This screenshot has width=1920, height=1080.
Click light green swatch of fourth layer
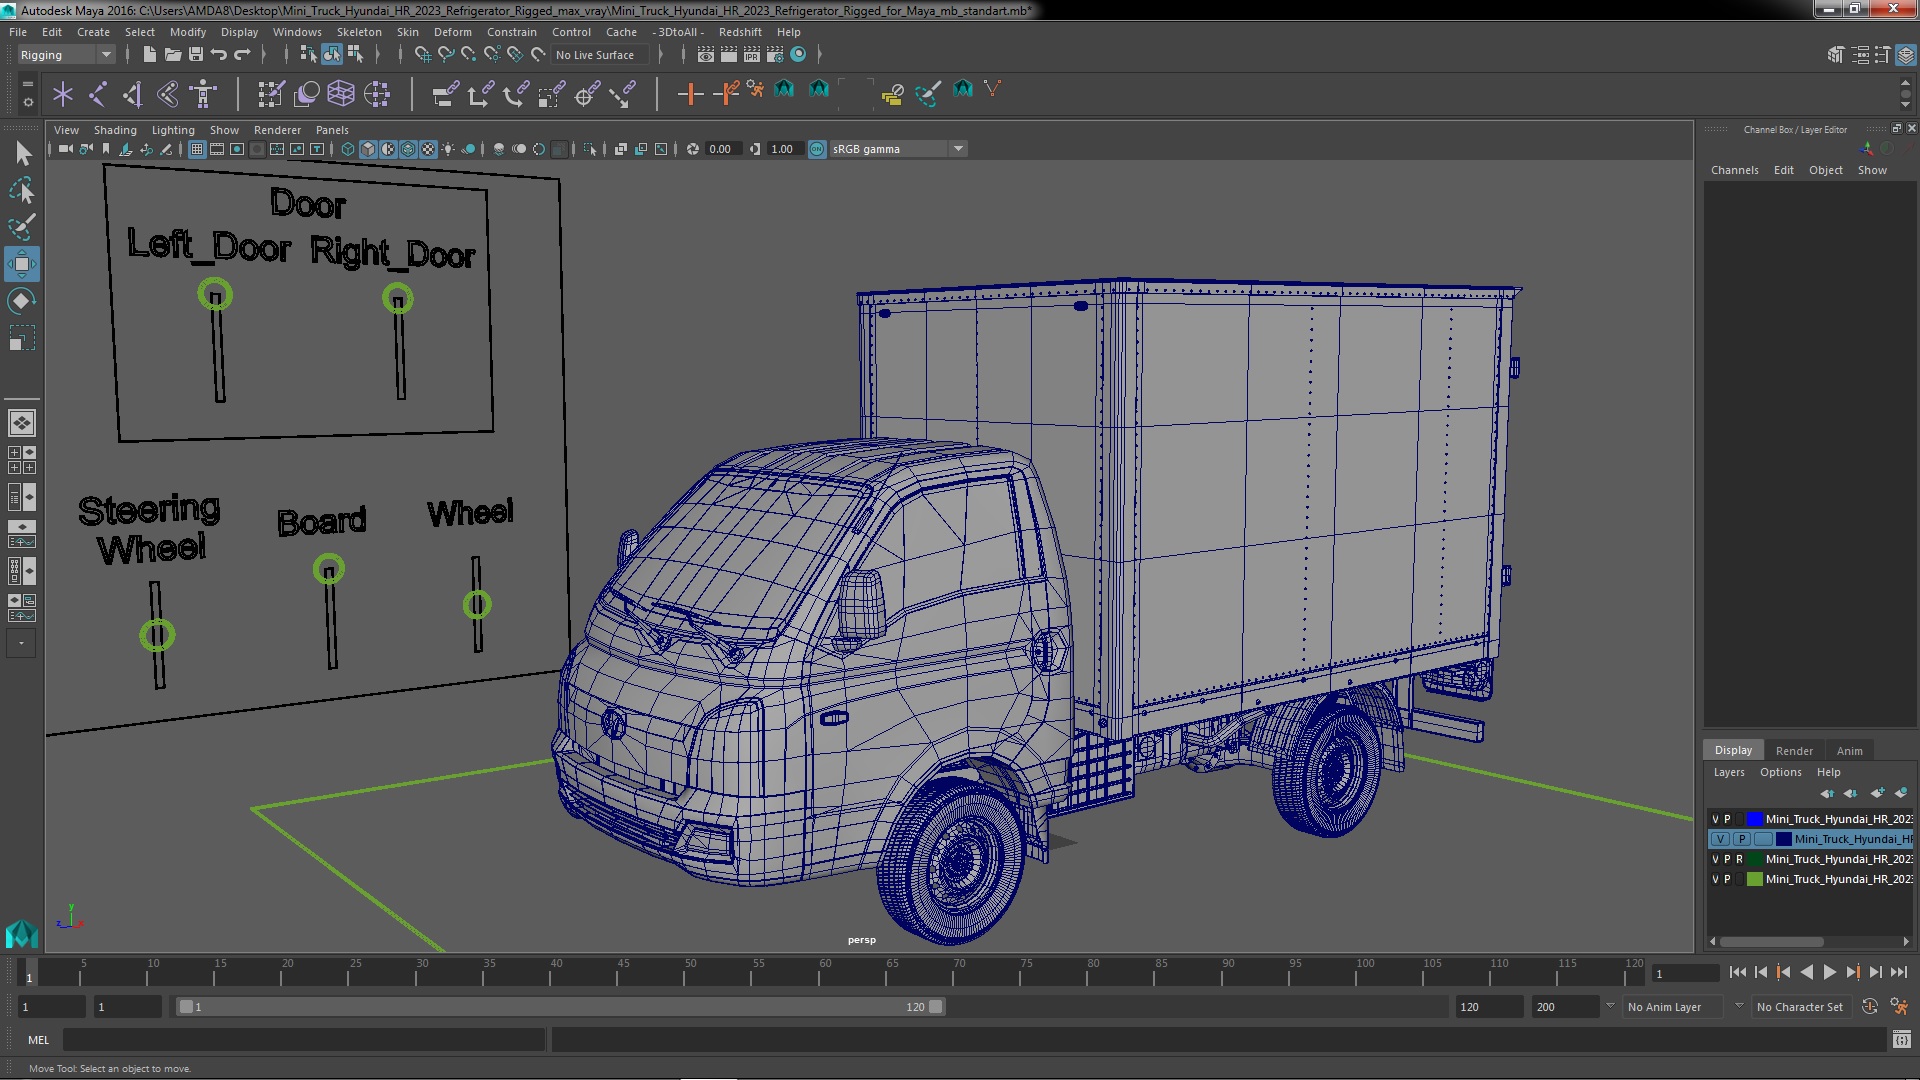pos(1755,879)
